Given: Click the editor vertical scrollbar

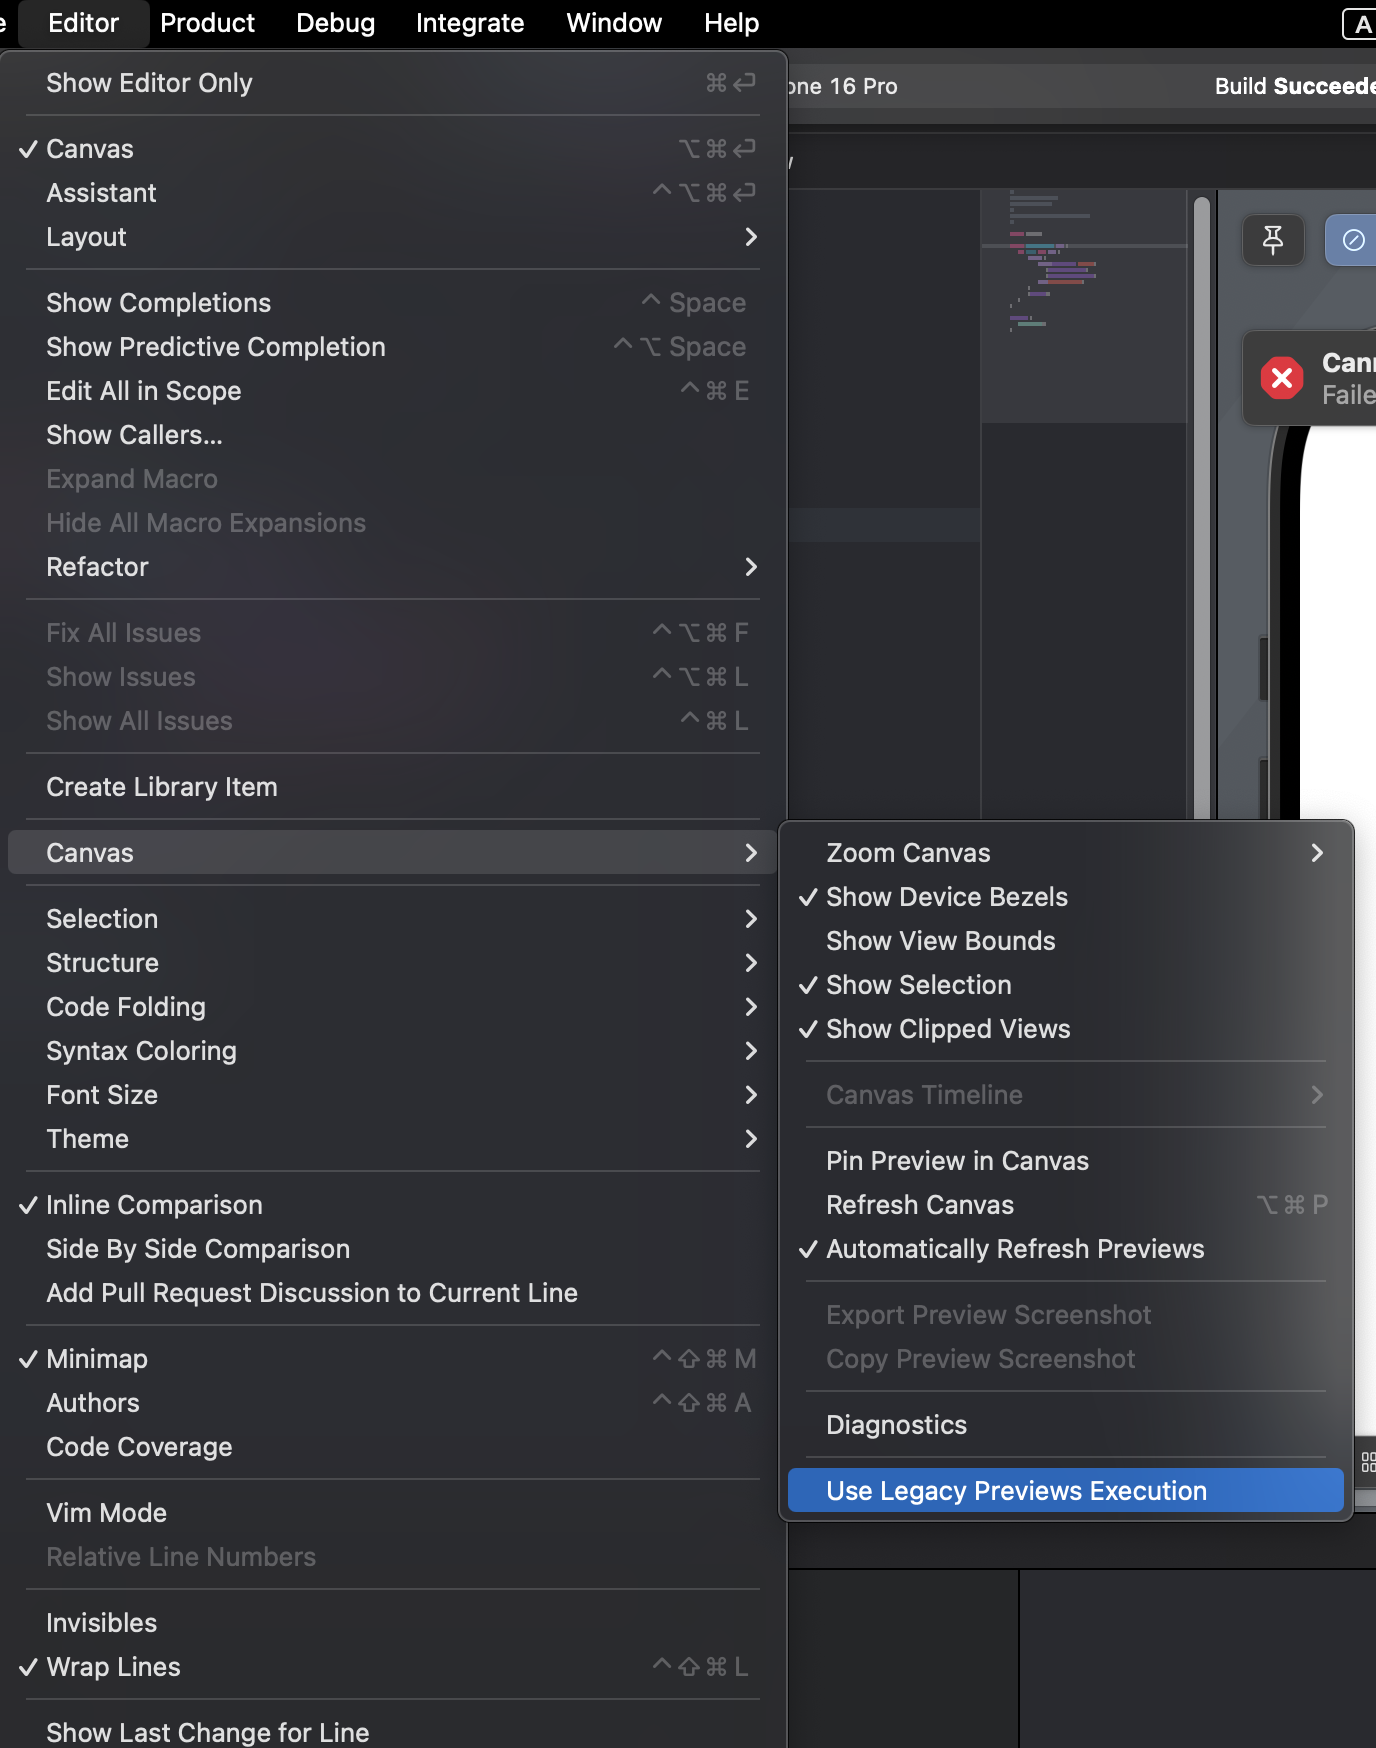Looking at the screenshot, I should point(1202,508).
